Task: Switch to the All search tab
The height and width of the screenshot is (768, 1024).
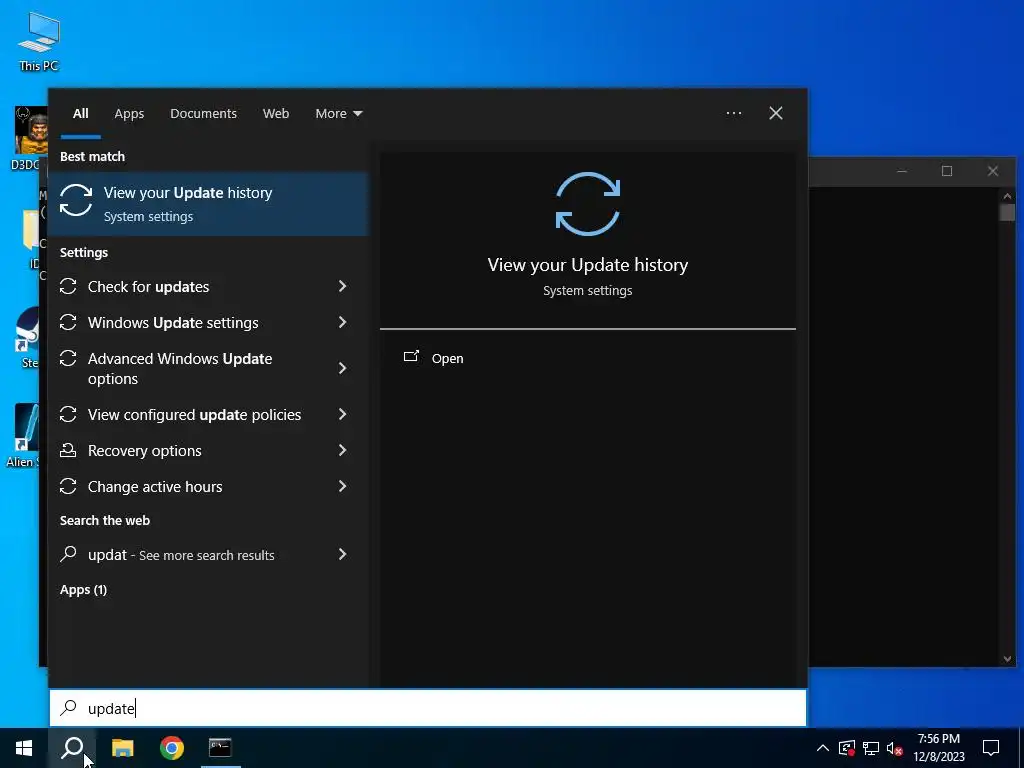Action: [x=80, y=114]
